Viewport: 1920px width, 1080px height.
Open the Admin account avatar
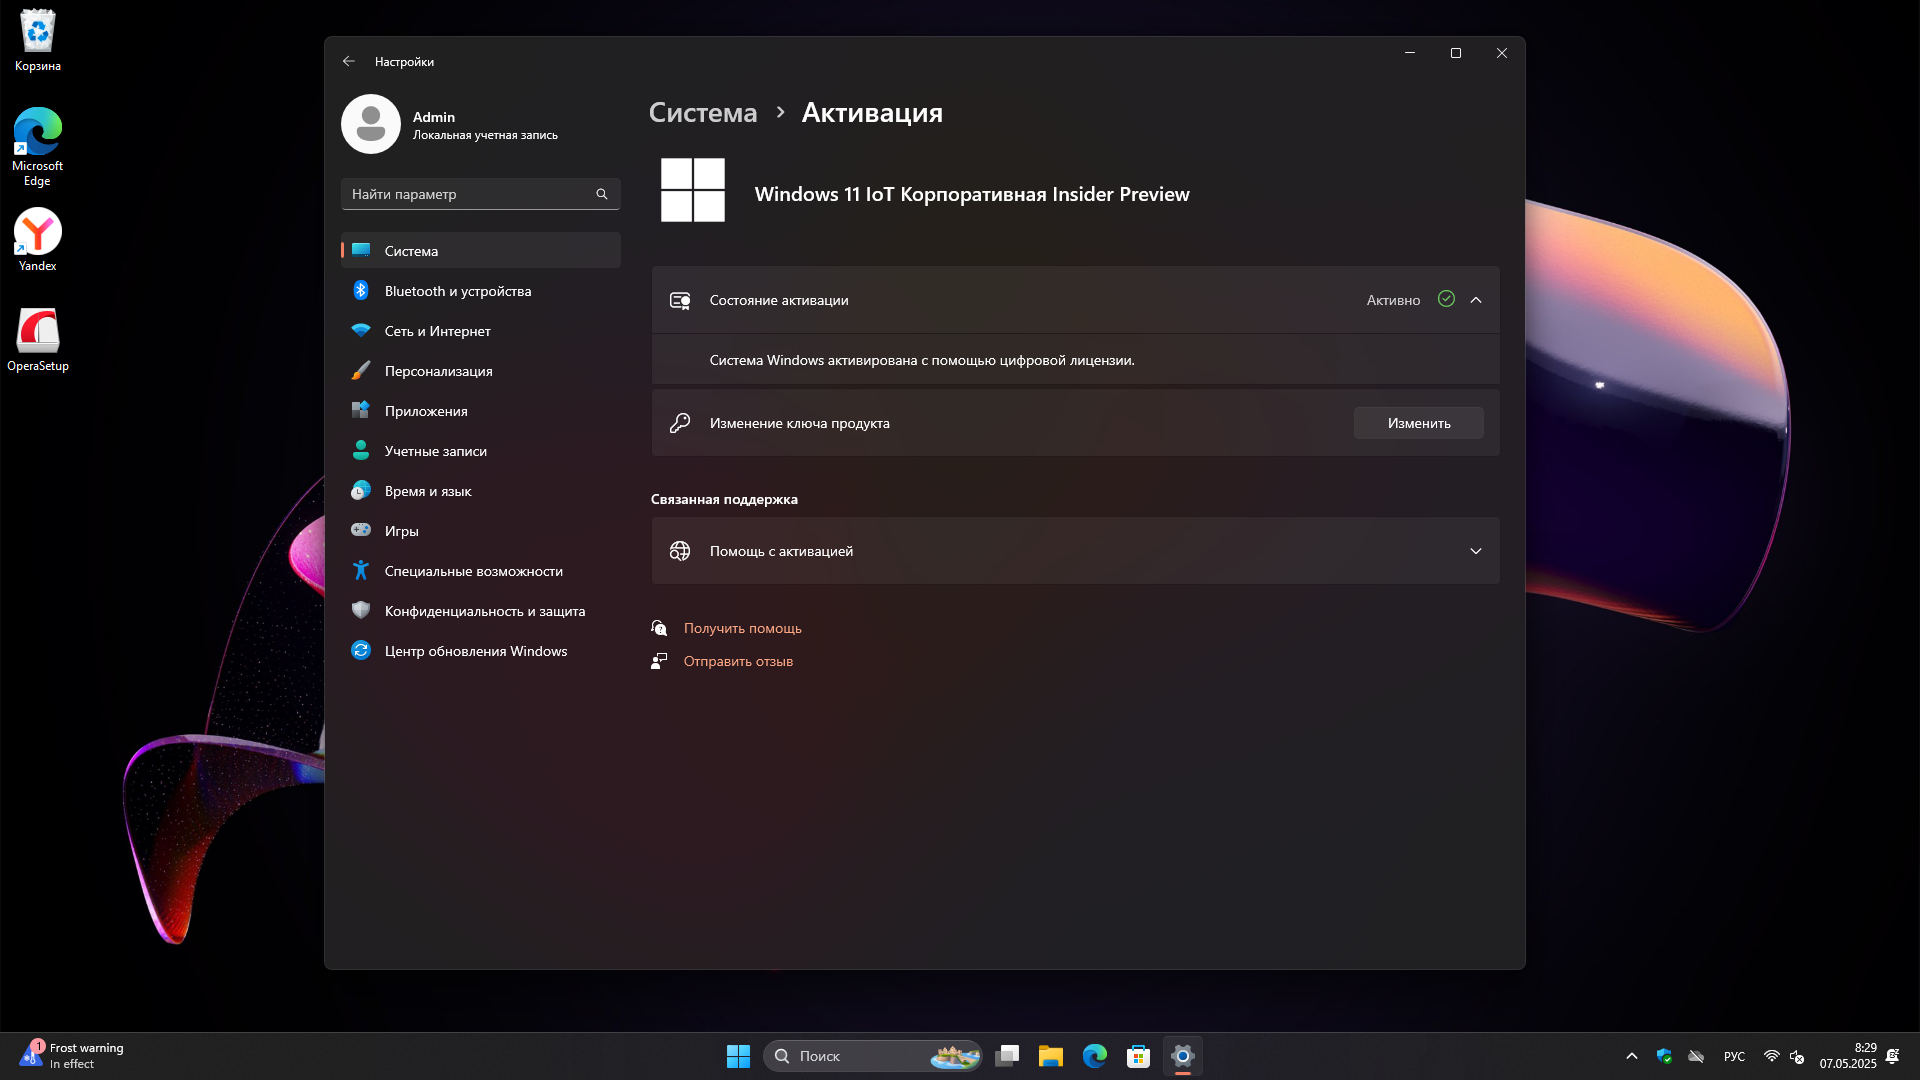pyautogui.click(x=371, y=124)
